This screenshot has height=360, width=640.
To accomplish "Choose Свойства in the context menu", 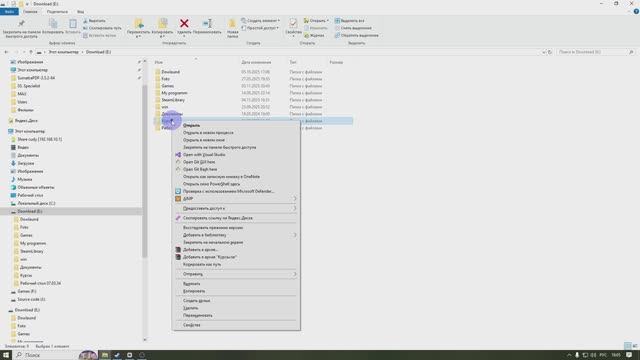I will 236,325.
